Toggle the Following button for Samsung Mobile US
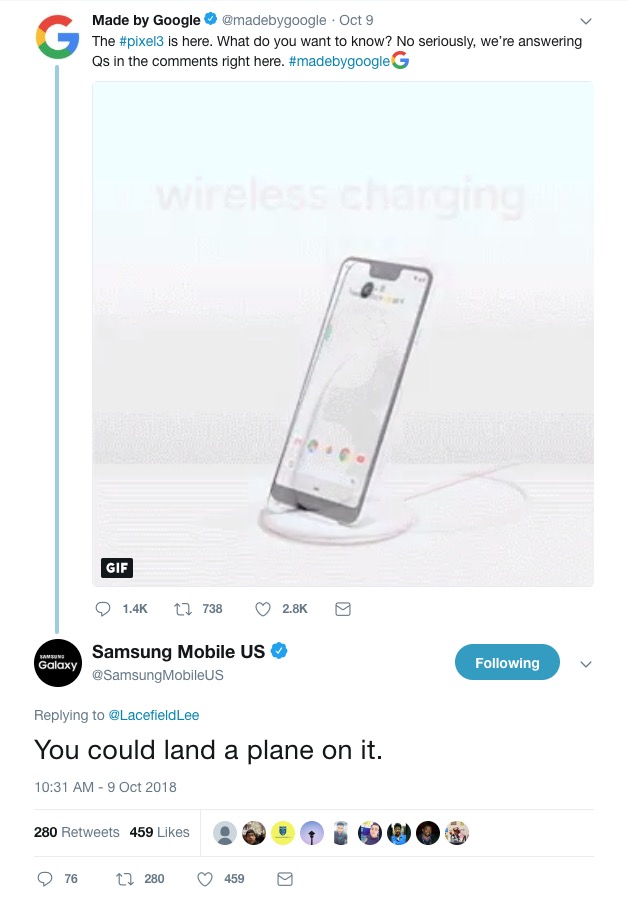This screenshot has height=904, width=628. point(507,662)
